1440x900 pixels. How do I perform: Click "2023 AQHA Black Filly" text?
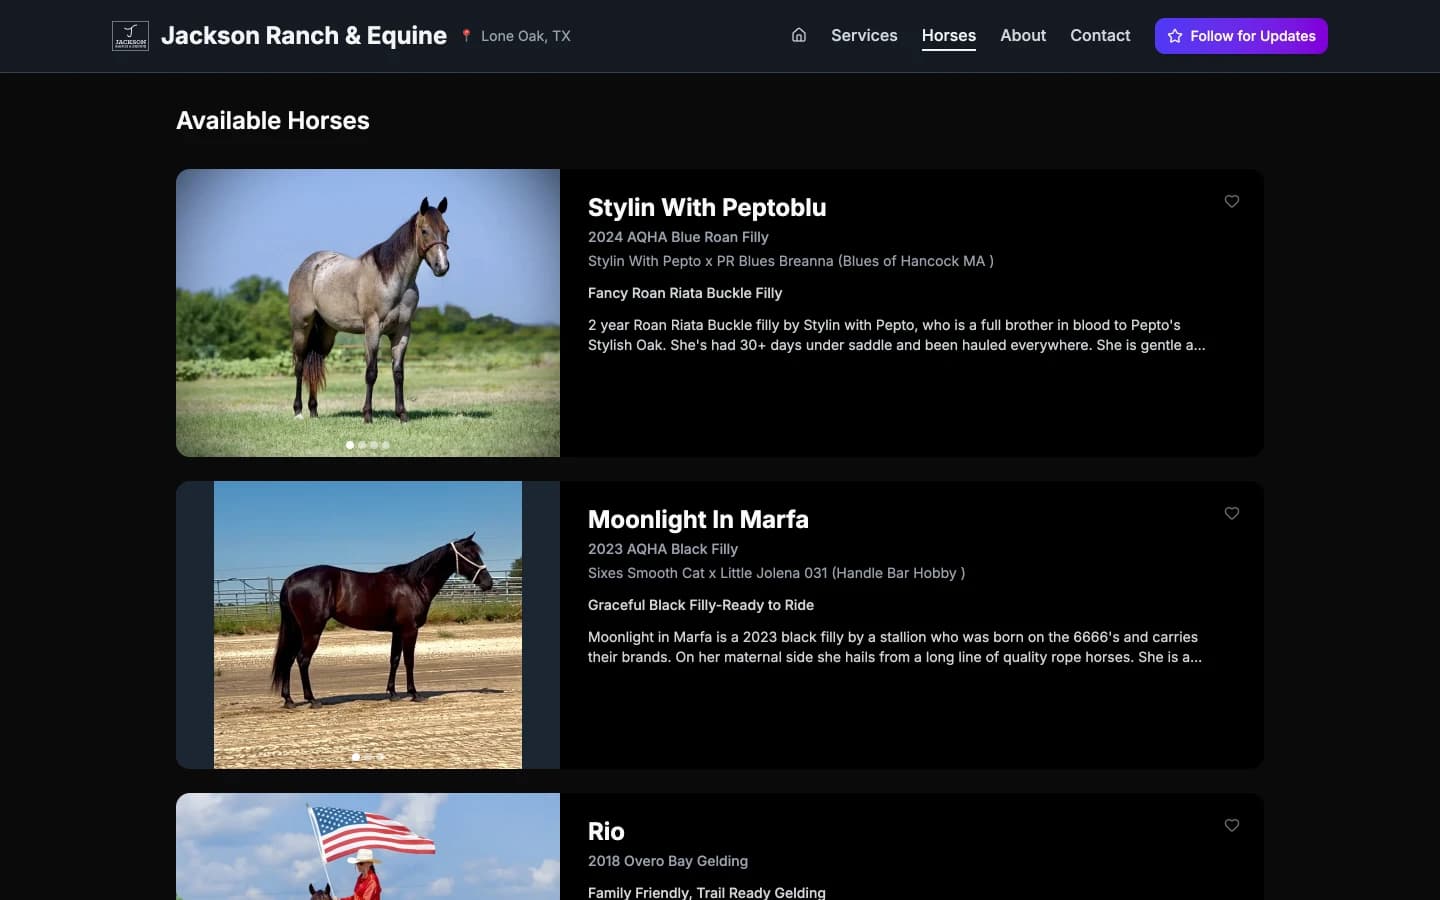663,549
